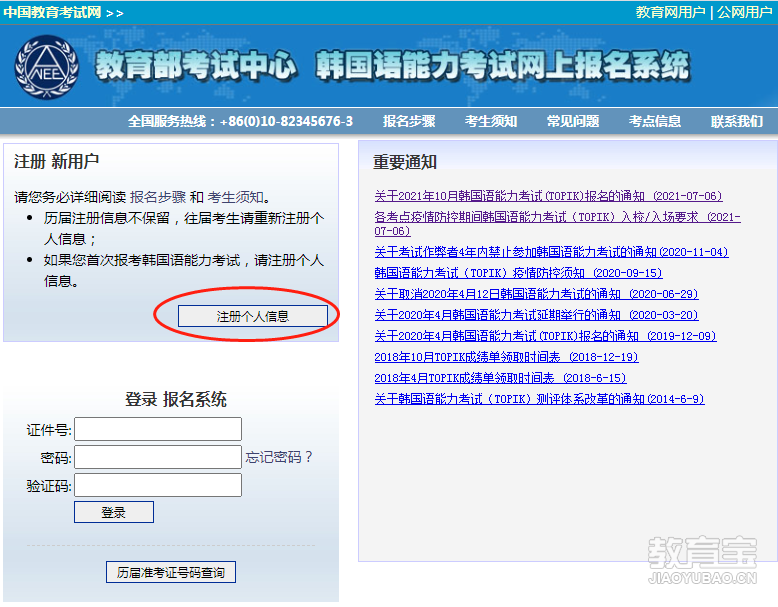
Task: Go to 联系我们 navigation item
Action: click(x=737, y=121)
